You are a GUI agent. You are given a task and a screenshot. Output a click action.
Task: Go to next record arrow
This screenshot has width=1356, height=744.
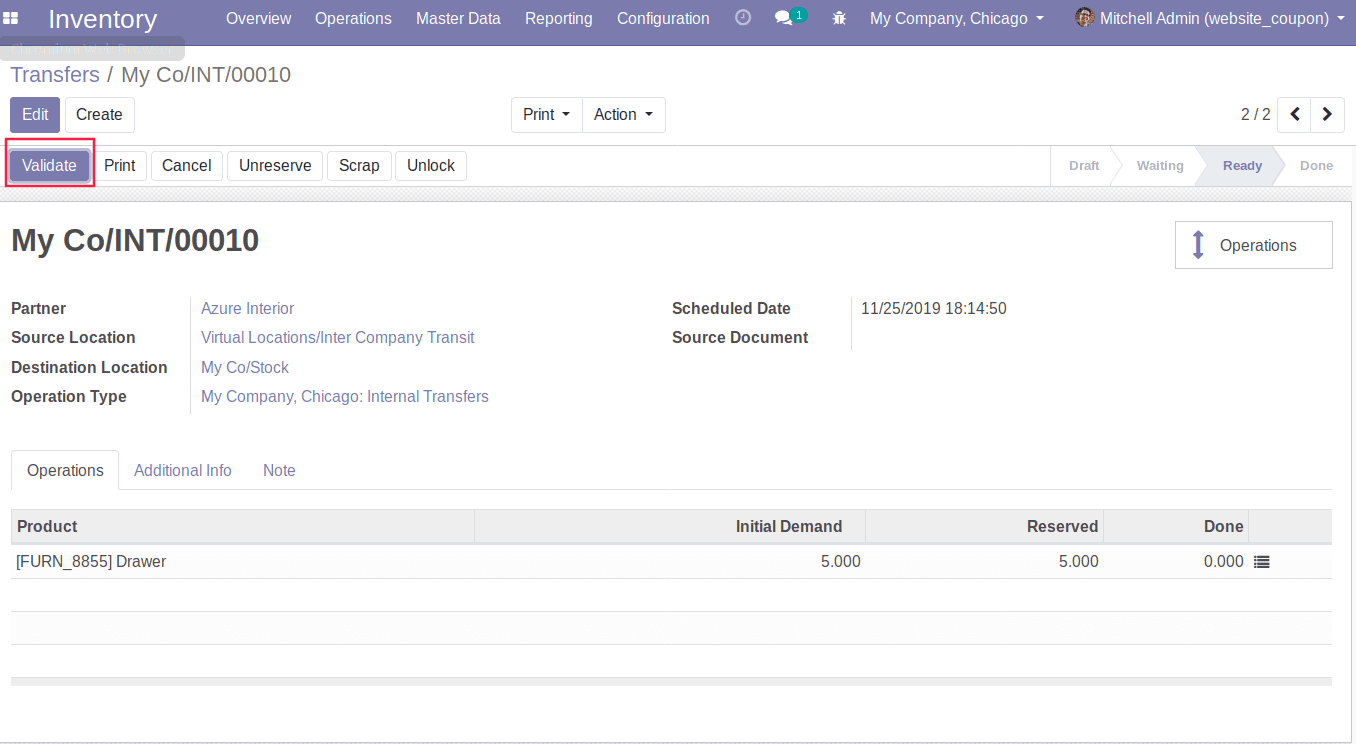[1327, 114]
